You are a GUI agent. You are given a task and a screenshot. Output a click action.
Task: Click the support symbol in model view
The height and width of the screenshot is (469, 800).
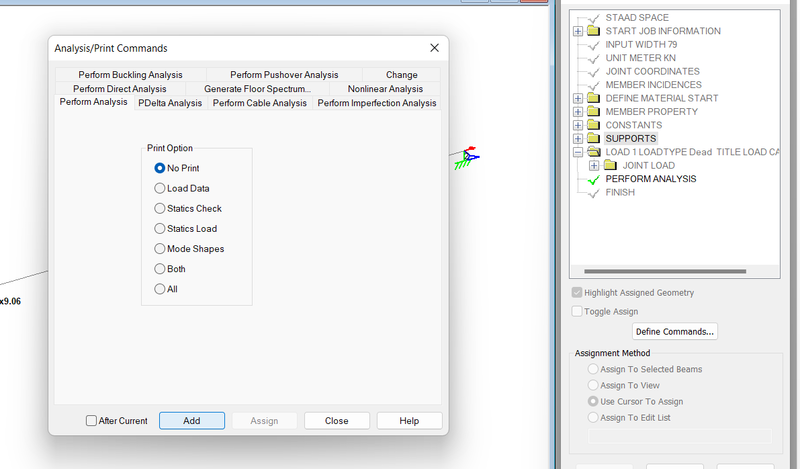(466, 158)
